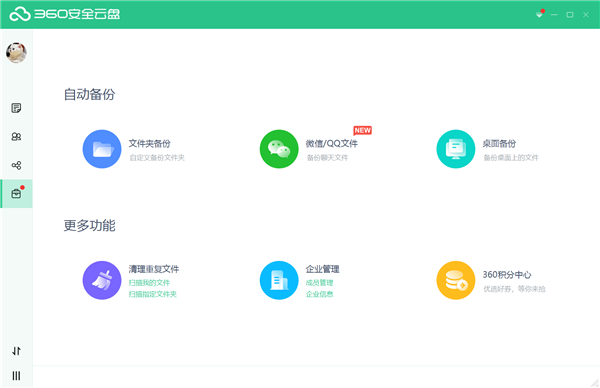Open 桌面备份 feature

pyautogui.click(x=499, y=143)
